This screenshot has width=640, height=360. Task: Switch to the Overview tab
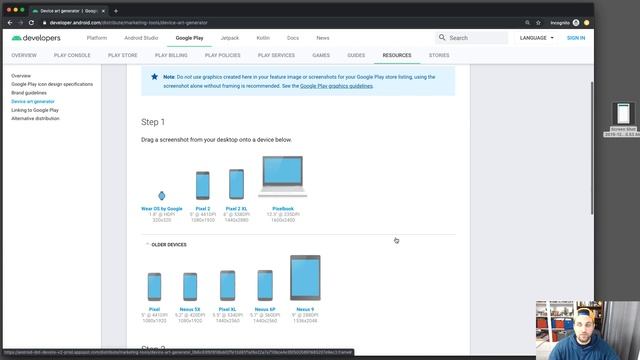[x=24, y=55]
